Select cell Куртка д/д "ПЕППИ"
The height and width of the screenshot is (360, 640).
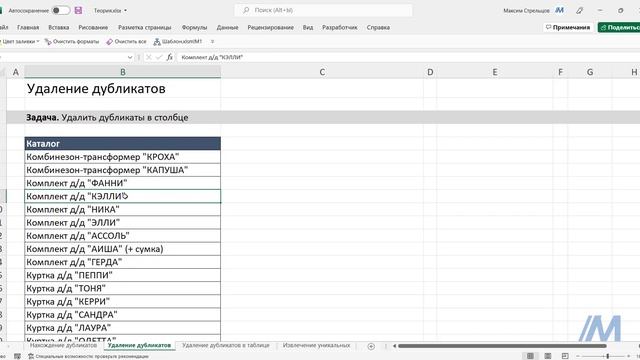[x=122, y=275]
